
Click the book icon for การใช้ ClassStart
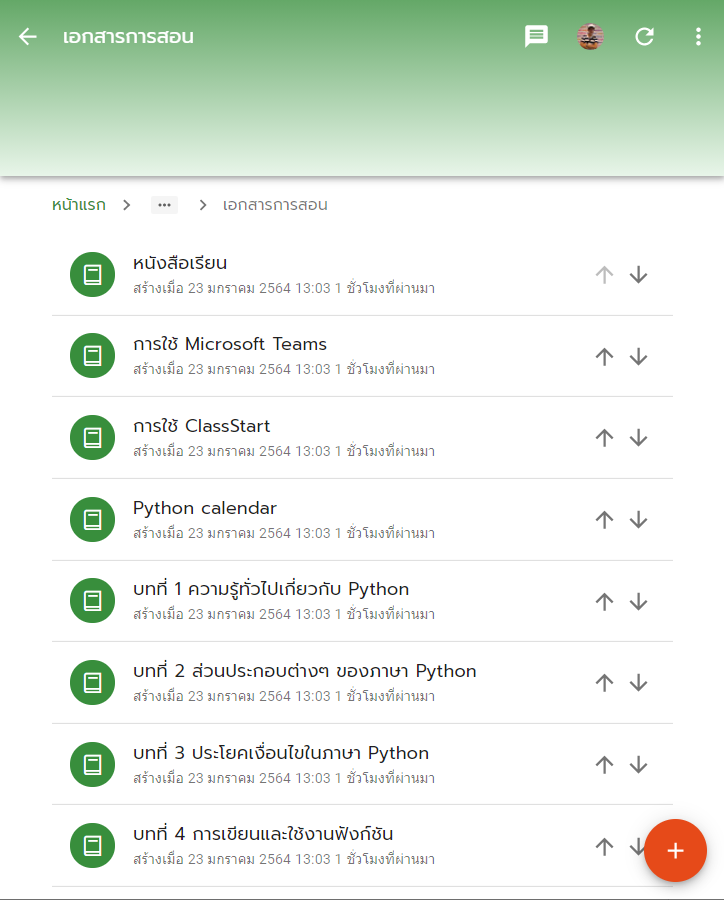click(92, 437)
